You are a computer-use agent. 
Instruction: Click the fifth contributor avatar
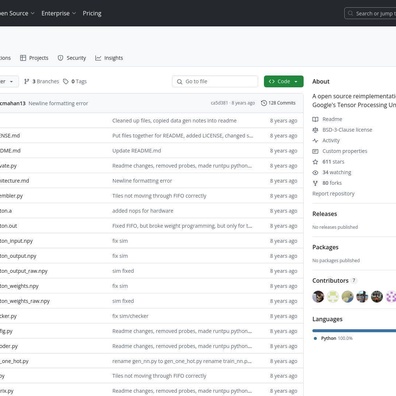(377, 296)
